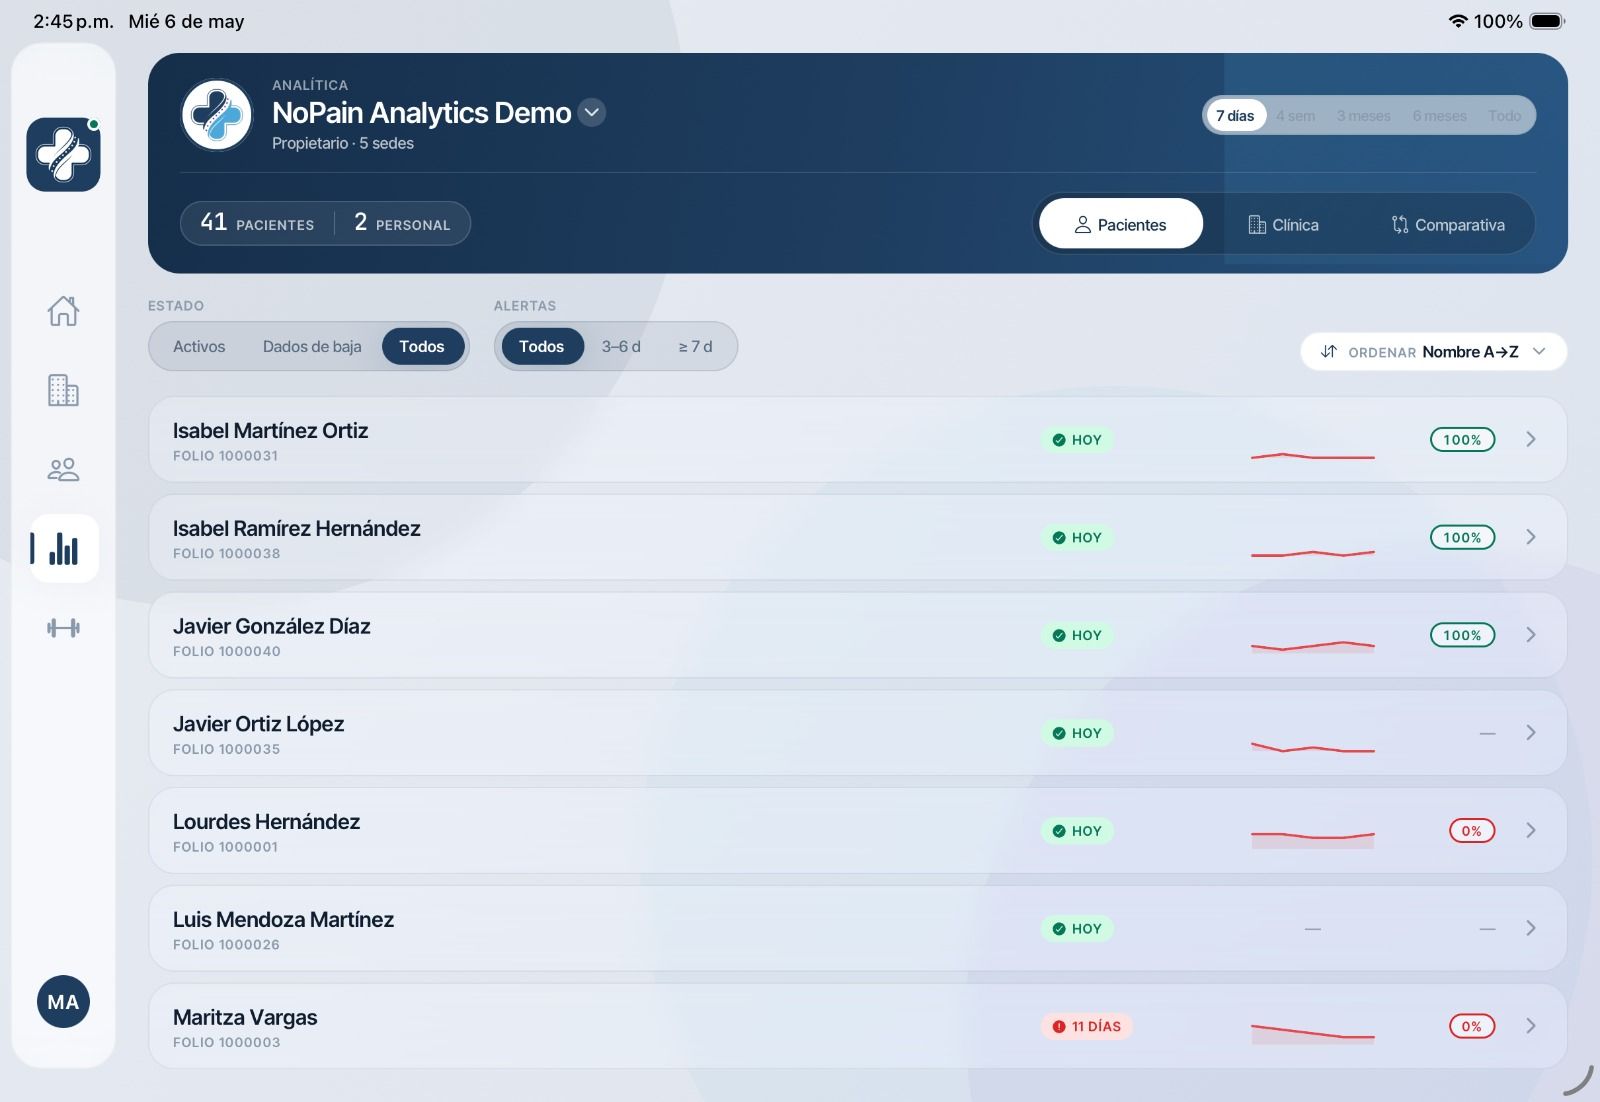
Task: Click the sparkline chart for Javier González Díaz
Action: pyautogui.click(x=1313, y=645)
